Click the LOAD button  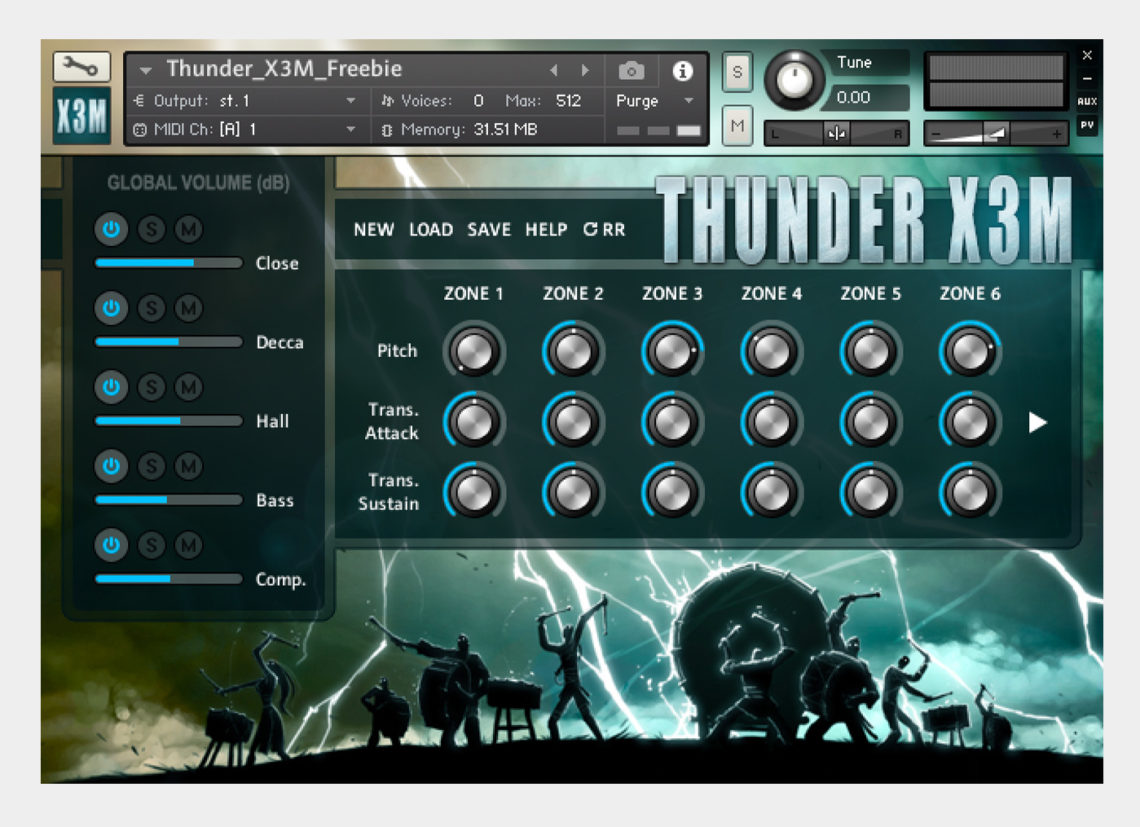click(x=431, y=229)
